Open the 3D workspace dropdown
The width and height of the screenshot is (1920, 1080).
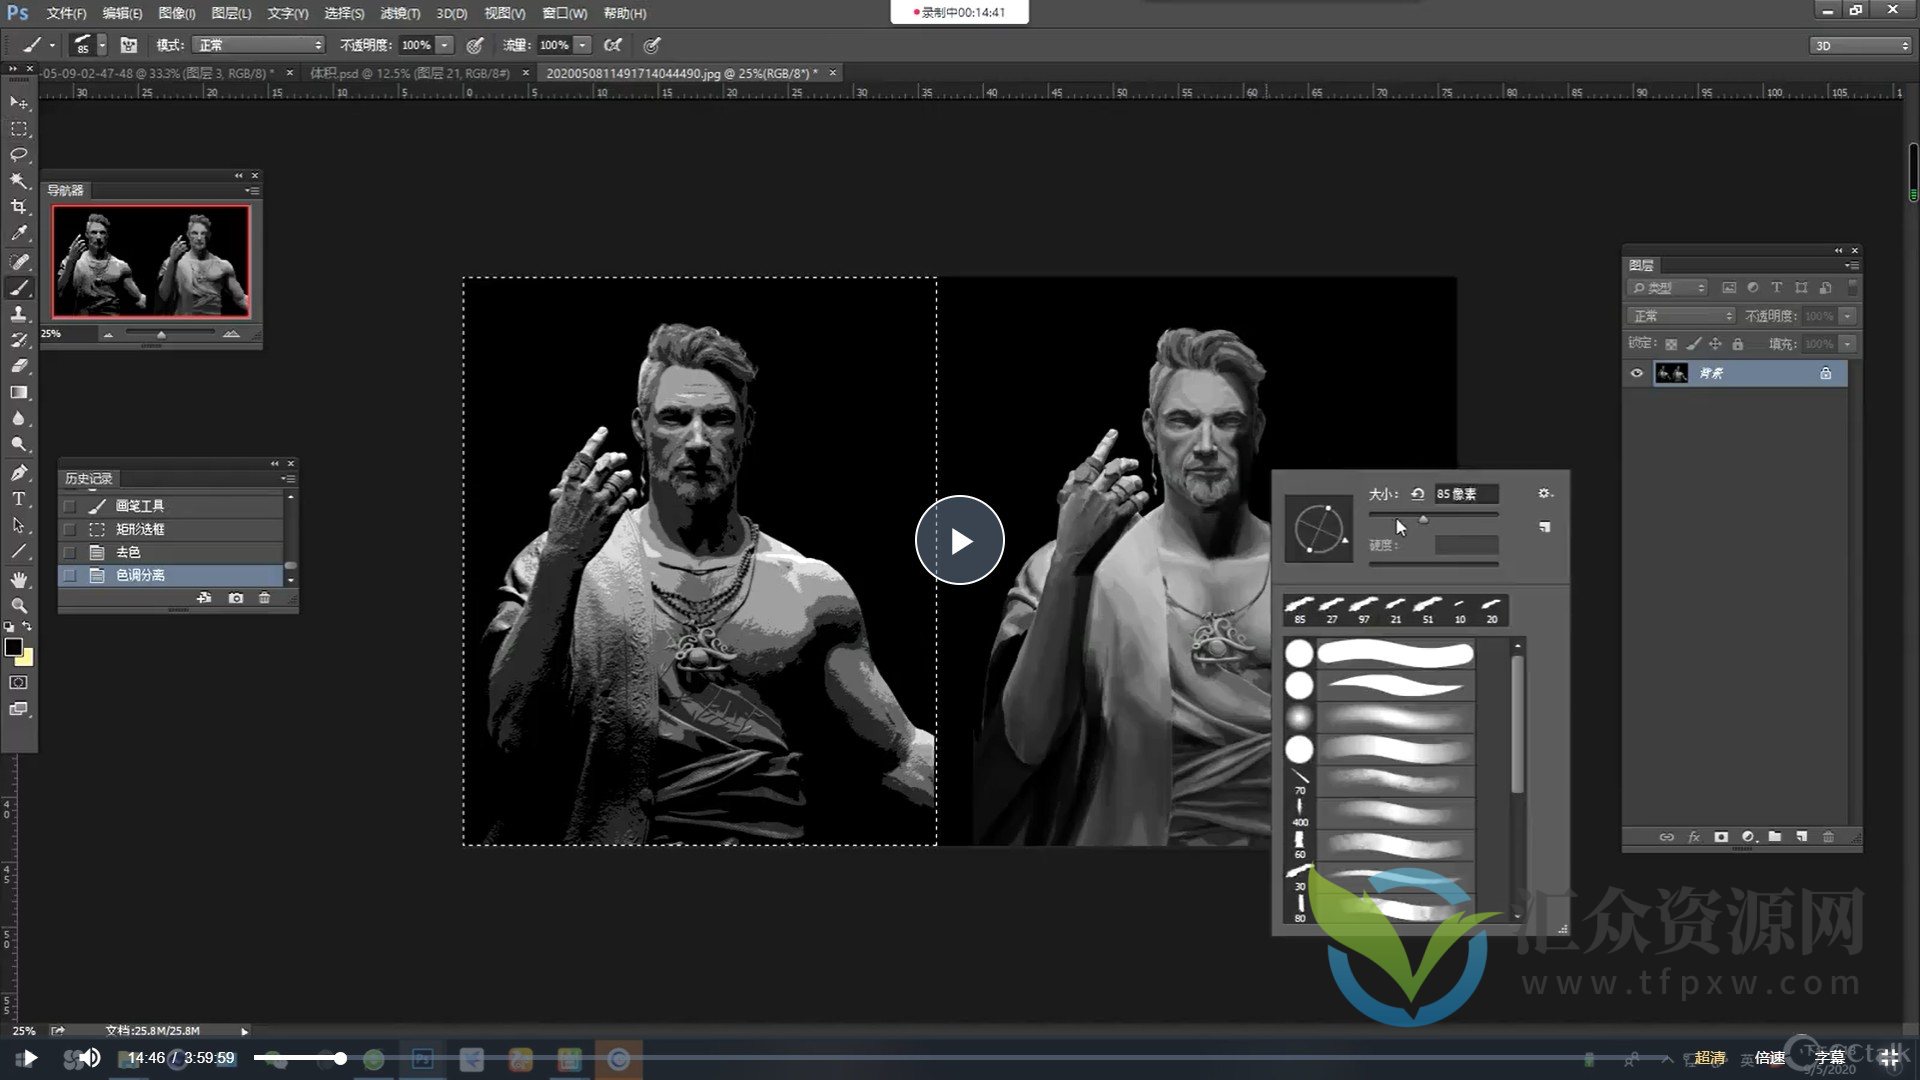(1861, 46)
